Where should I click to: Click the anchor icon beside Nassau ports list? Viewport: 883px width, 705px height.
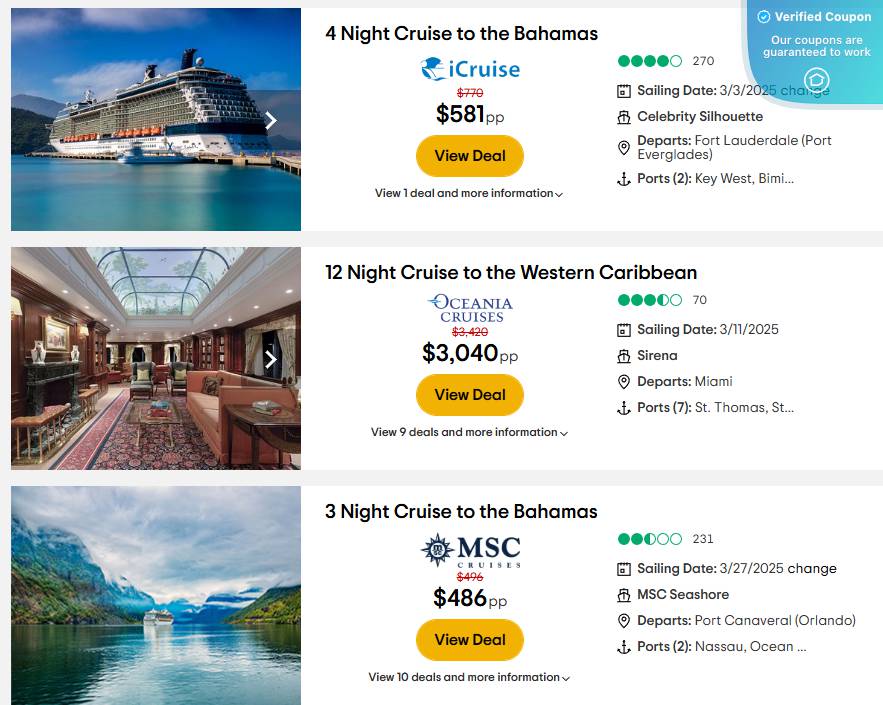pos(623,646)
